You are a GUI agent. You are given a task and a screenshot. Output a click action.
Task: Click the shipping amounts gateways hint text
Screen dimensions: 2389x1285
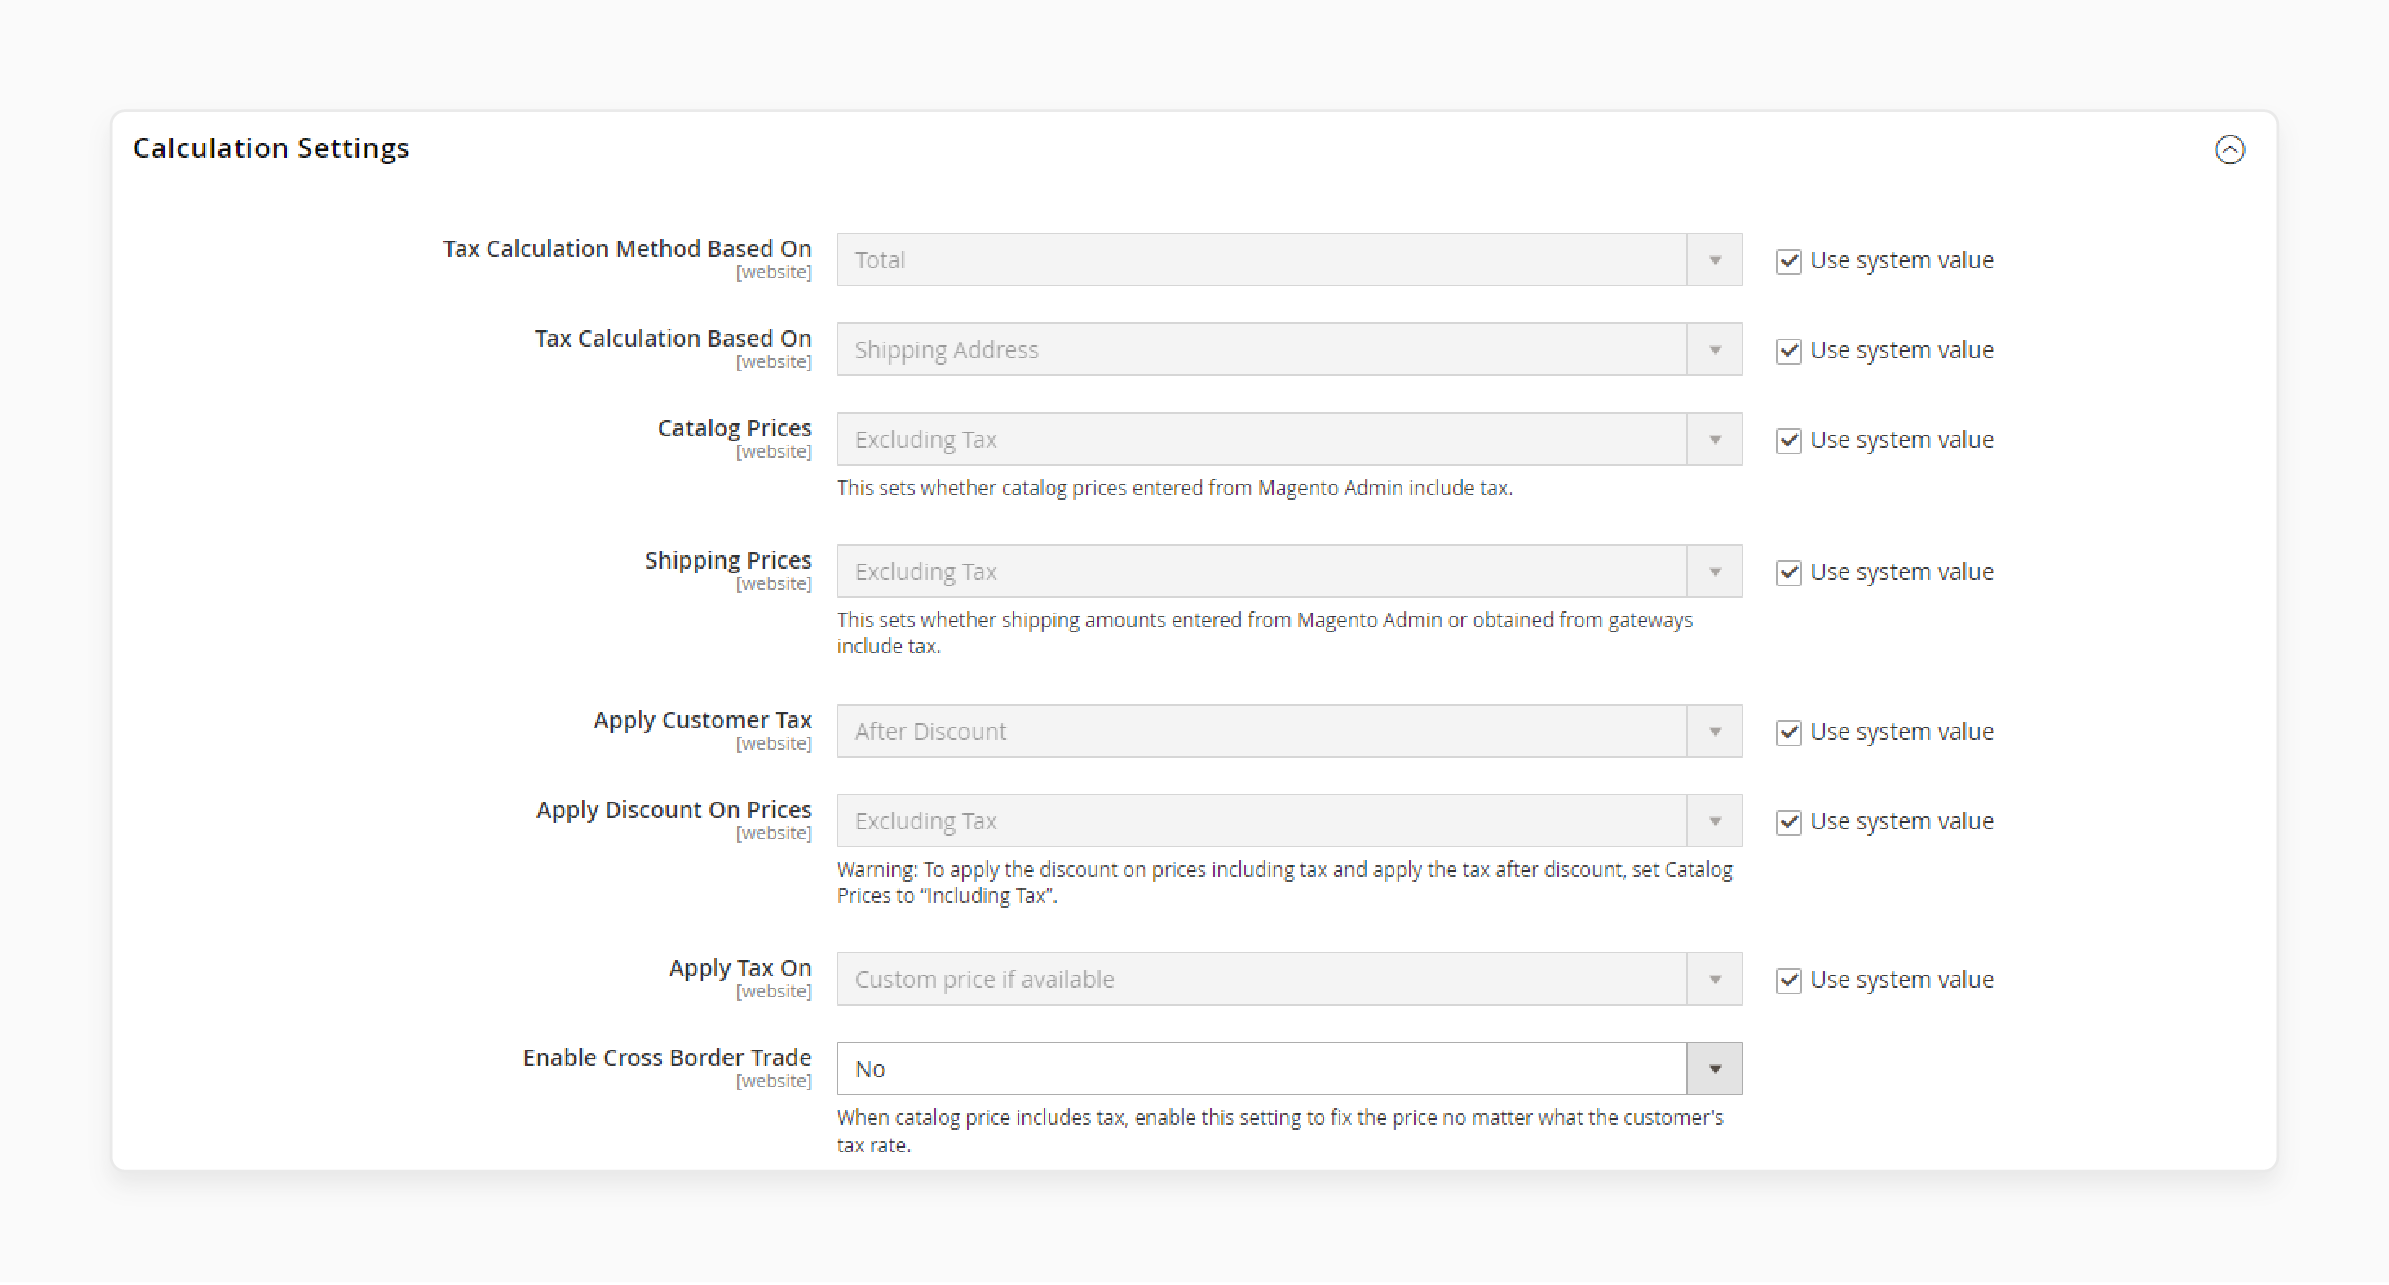point(1265,633)
